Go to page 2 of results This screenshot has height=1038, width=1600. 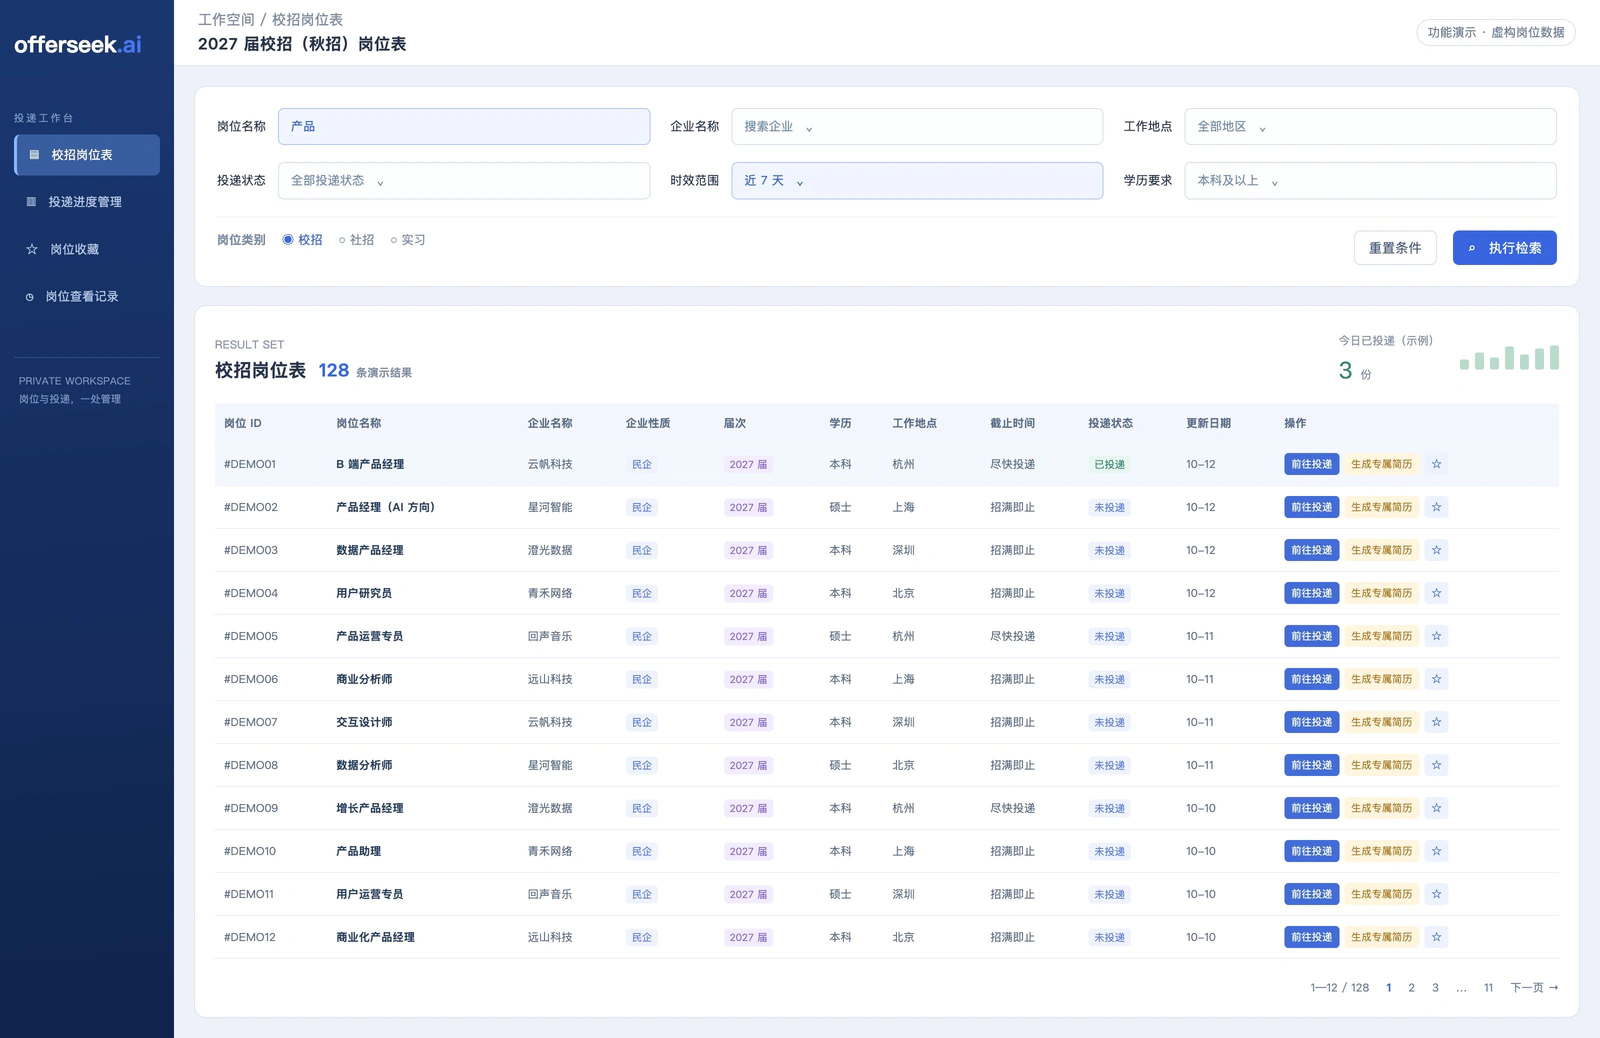pos(1411,988)
